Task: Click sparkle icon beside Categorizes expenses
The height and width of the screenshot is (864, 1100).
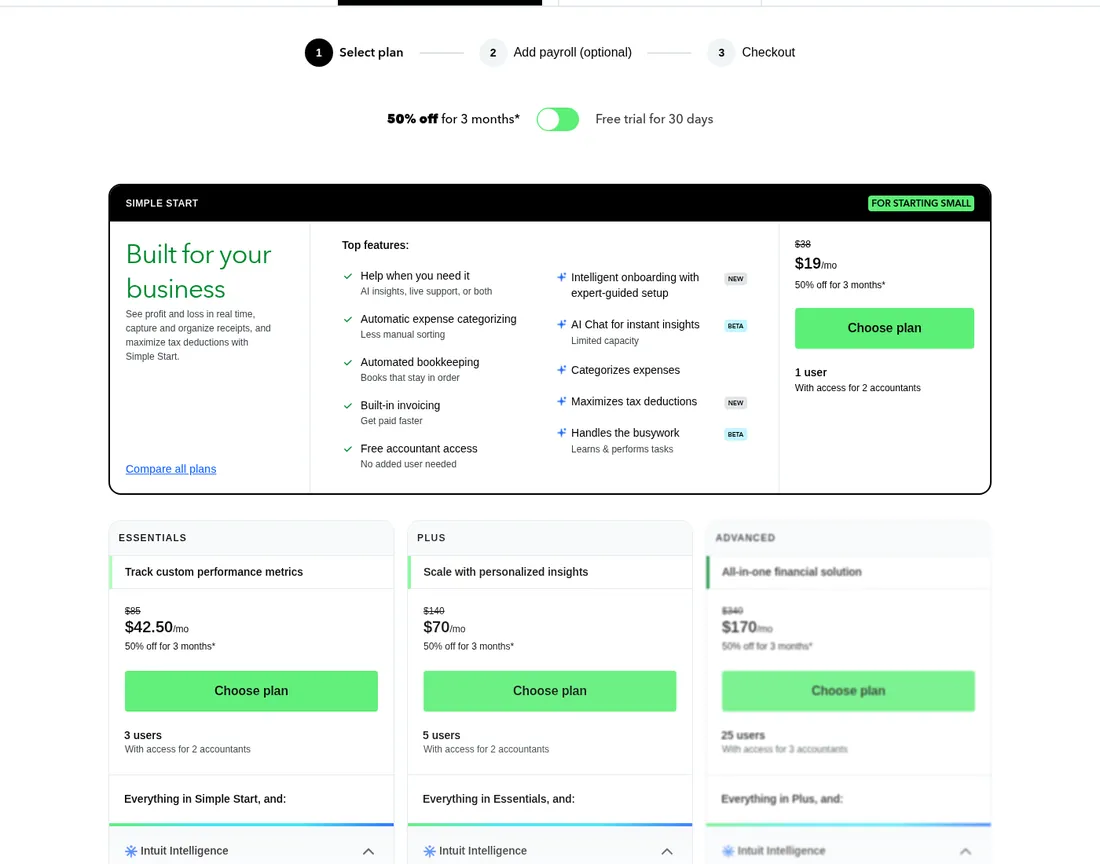Action: coord(561,370)
